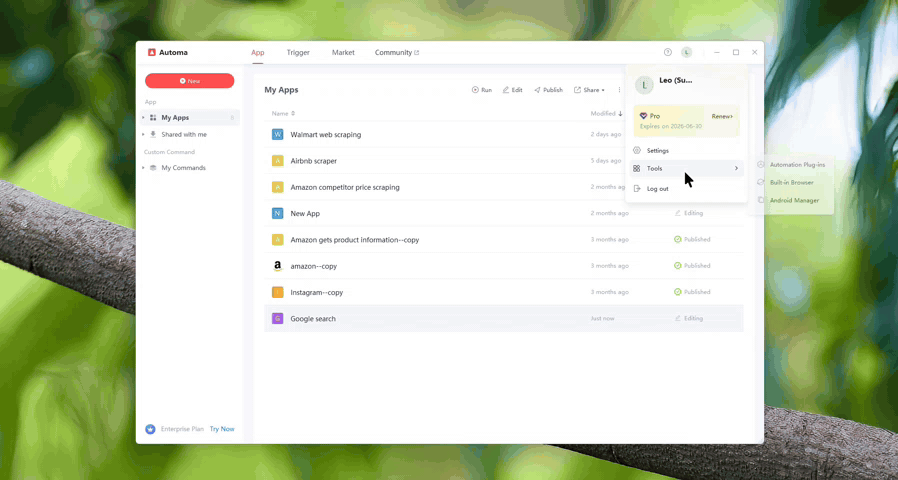Click the Tools grid icon in menu
Image resolution: width=898 pixels, height=480 pixels.
[x=637, y=168]
